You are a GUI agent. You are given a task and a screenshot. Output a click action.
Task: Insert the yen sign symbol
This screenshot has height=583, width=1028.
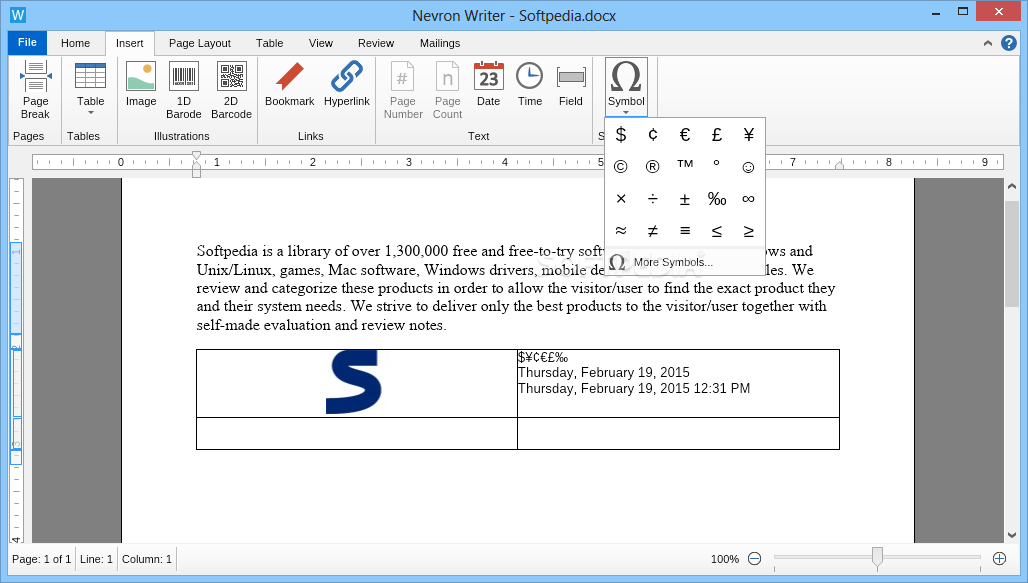tap(749, 134)
